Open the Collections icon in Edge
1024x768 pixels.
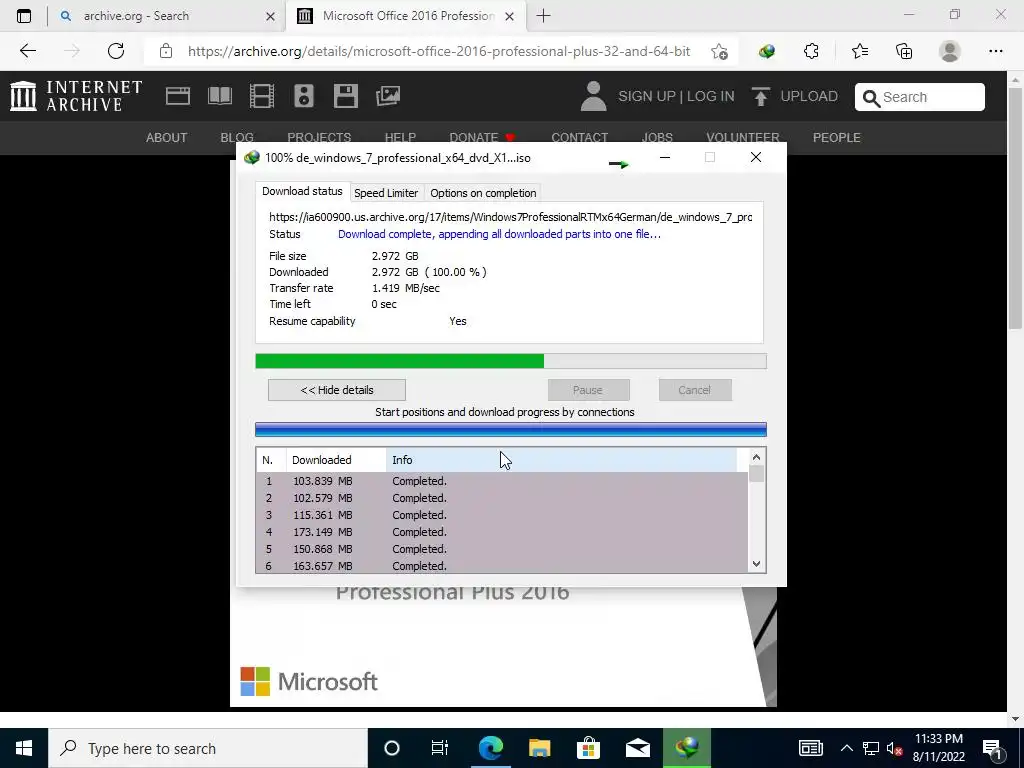pos(904,51)
